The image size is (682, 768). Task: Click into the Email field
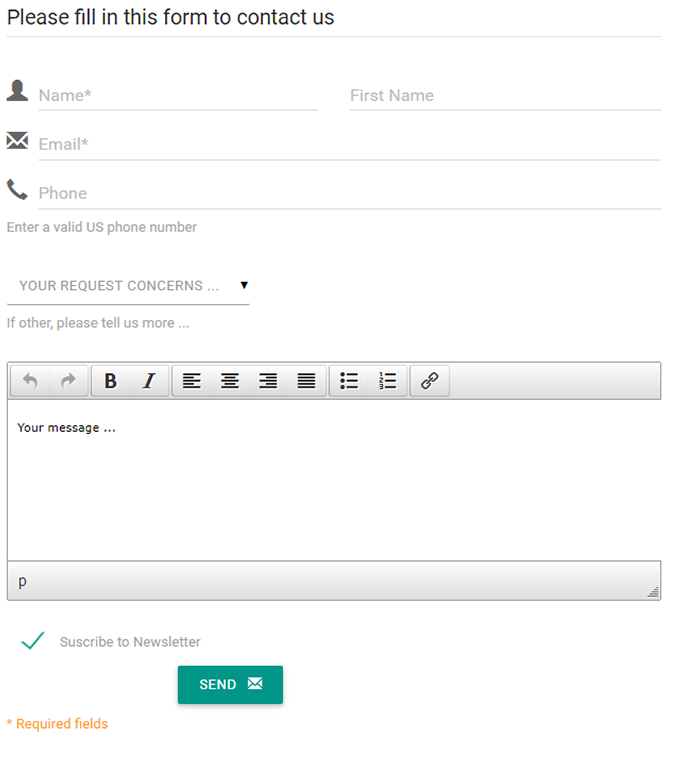pos(349,145)
